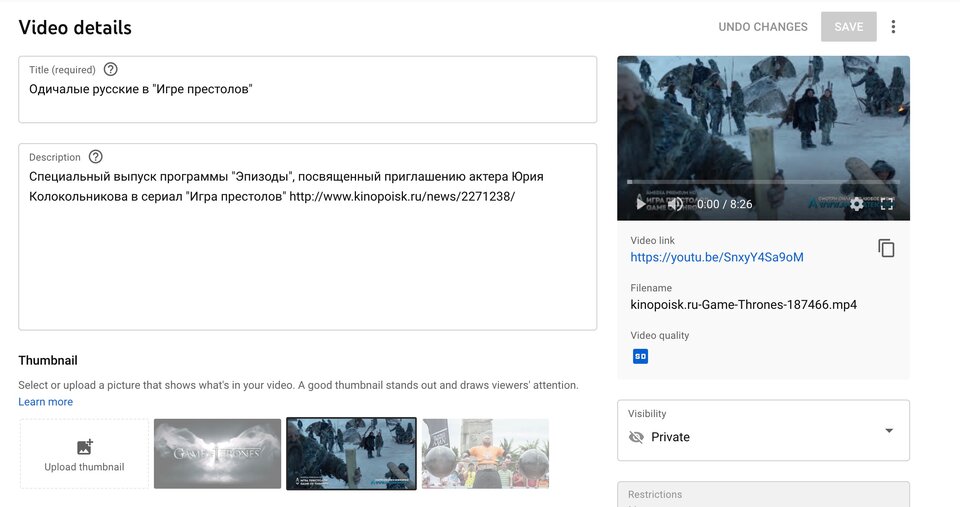
Task: Open the Learn more link
Action: click(x=45, y=402)
